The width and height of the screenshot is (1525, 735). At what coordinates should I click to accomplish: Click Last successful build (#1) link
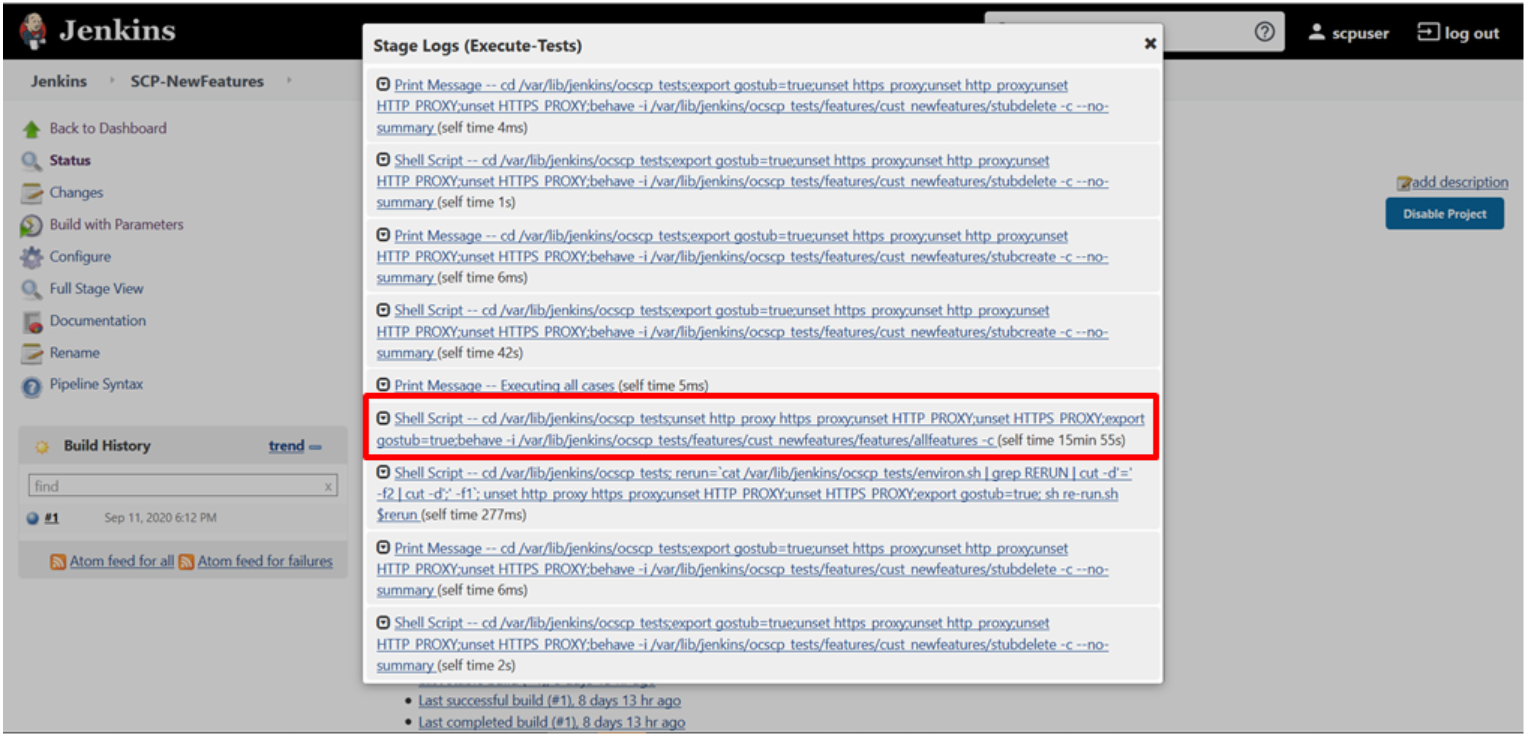pos(550,701)
